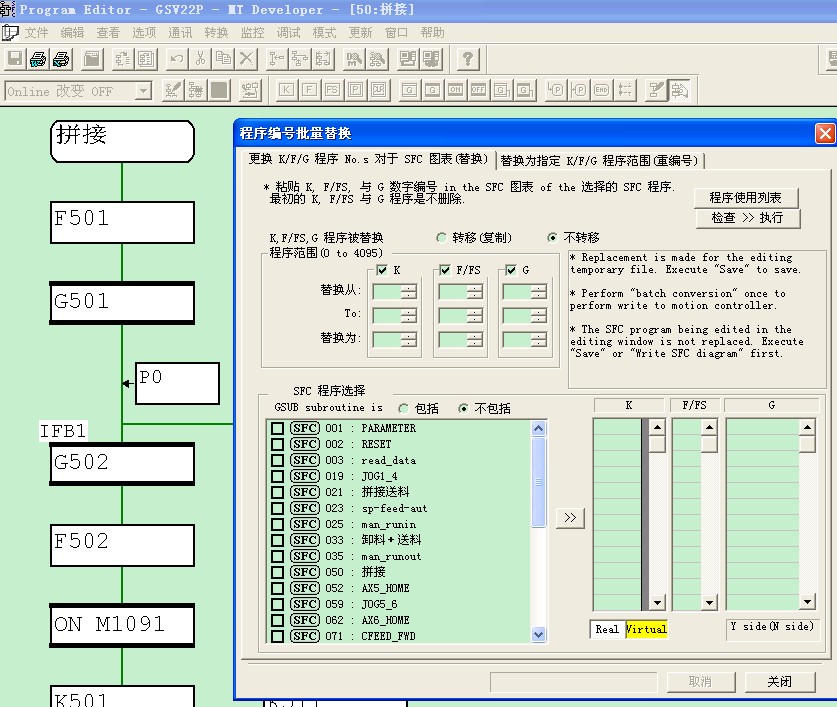The image size is (837, 707).
Task: Click the K motion step toolbar icon
Action: [x=287, y=91]
